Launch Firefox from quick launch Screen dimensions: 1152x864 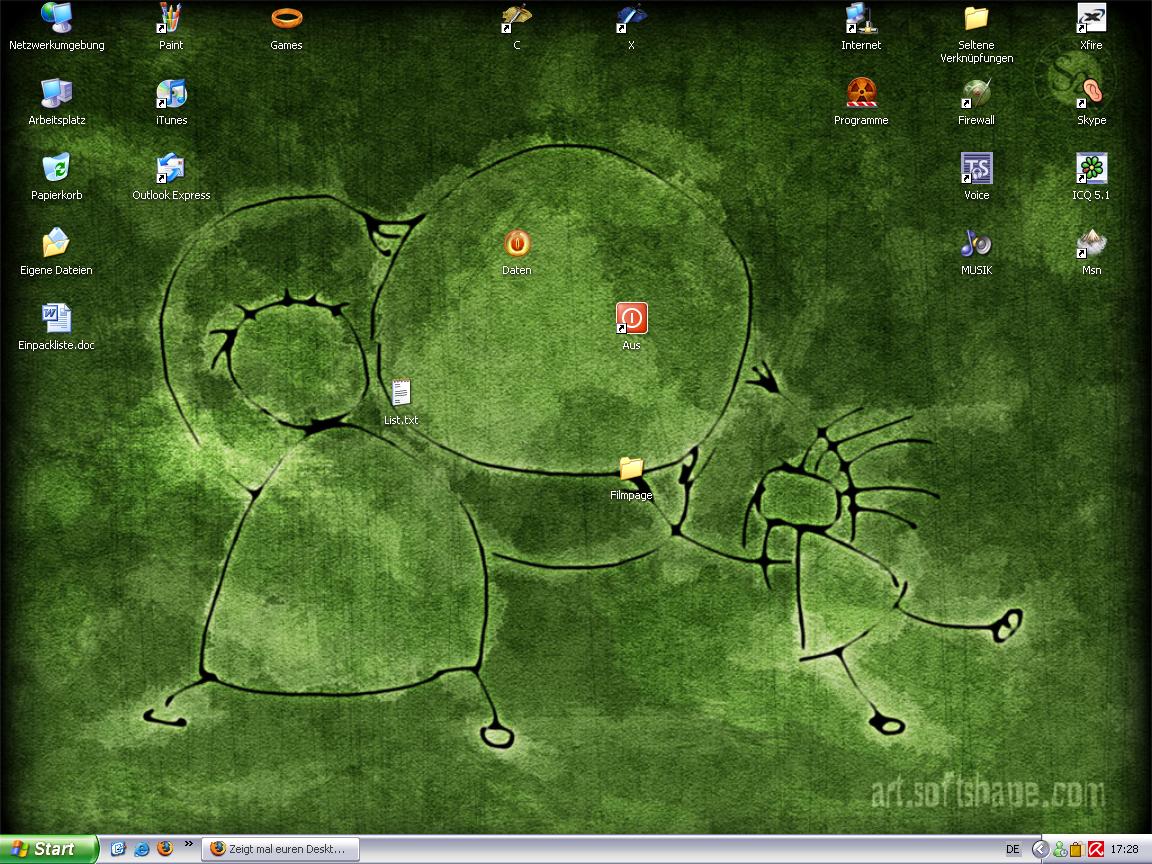click(165, 849)
